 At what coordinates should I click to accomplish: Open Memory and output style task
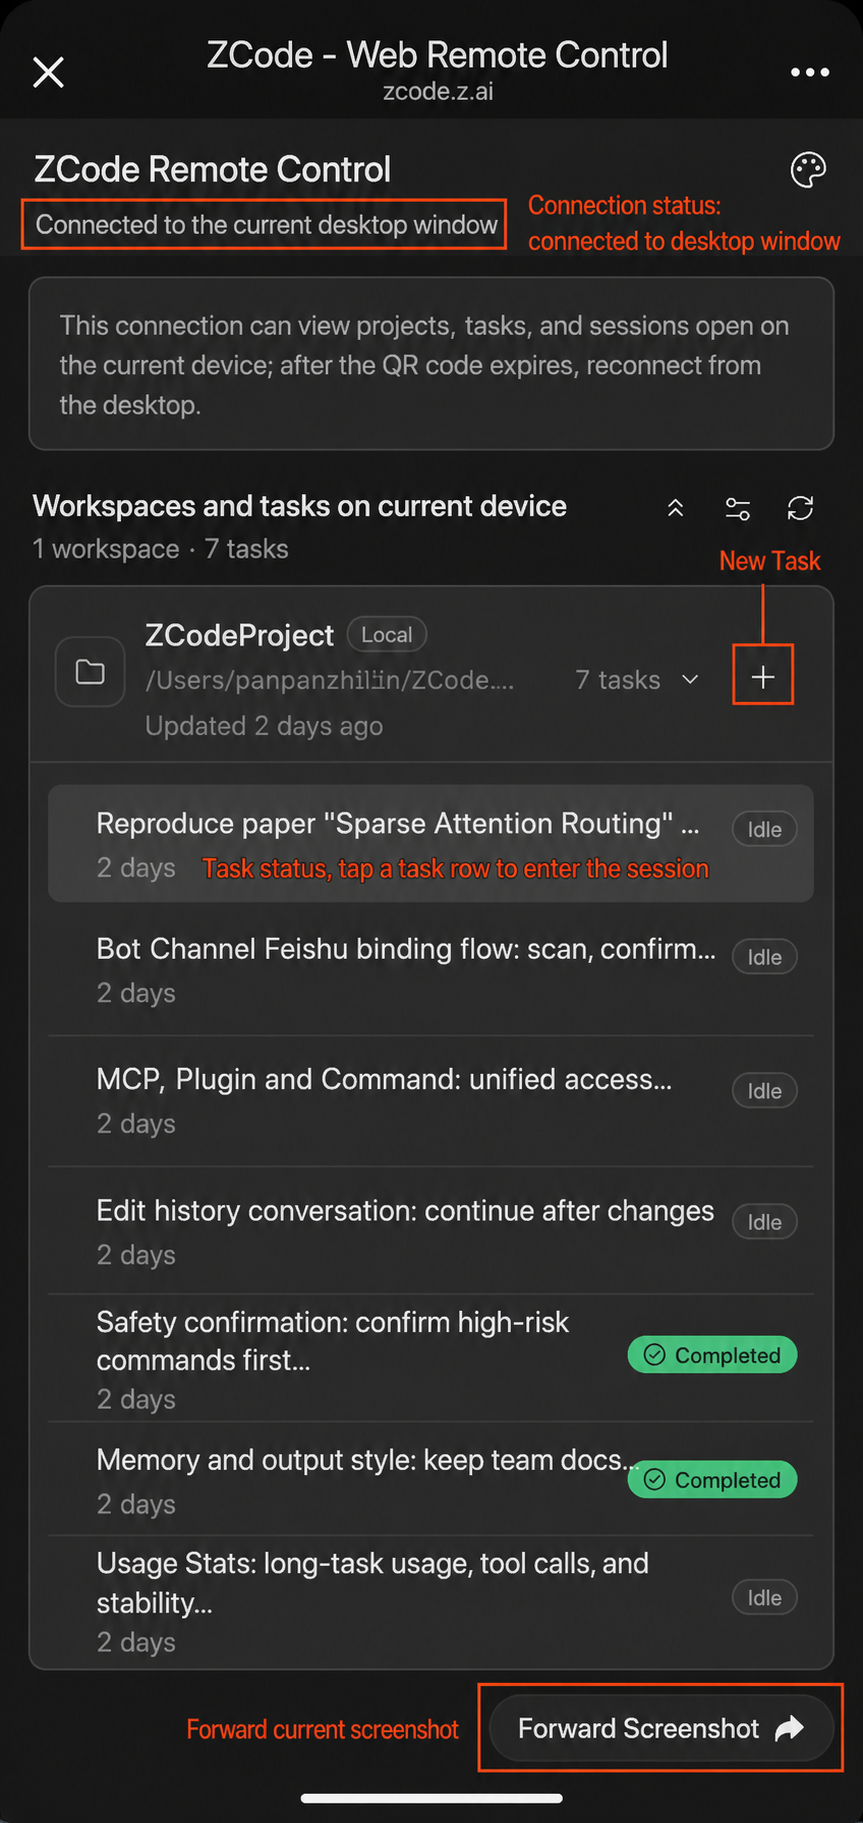[x=431, y=1479]
